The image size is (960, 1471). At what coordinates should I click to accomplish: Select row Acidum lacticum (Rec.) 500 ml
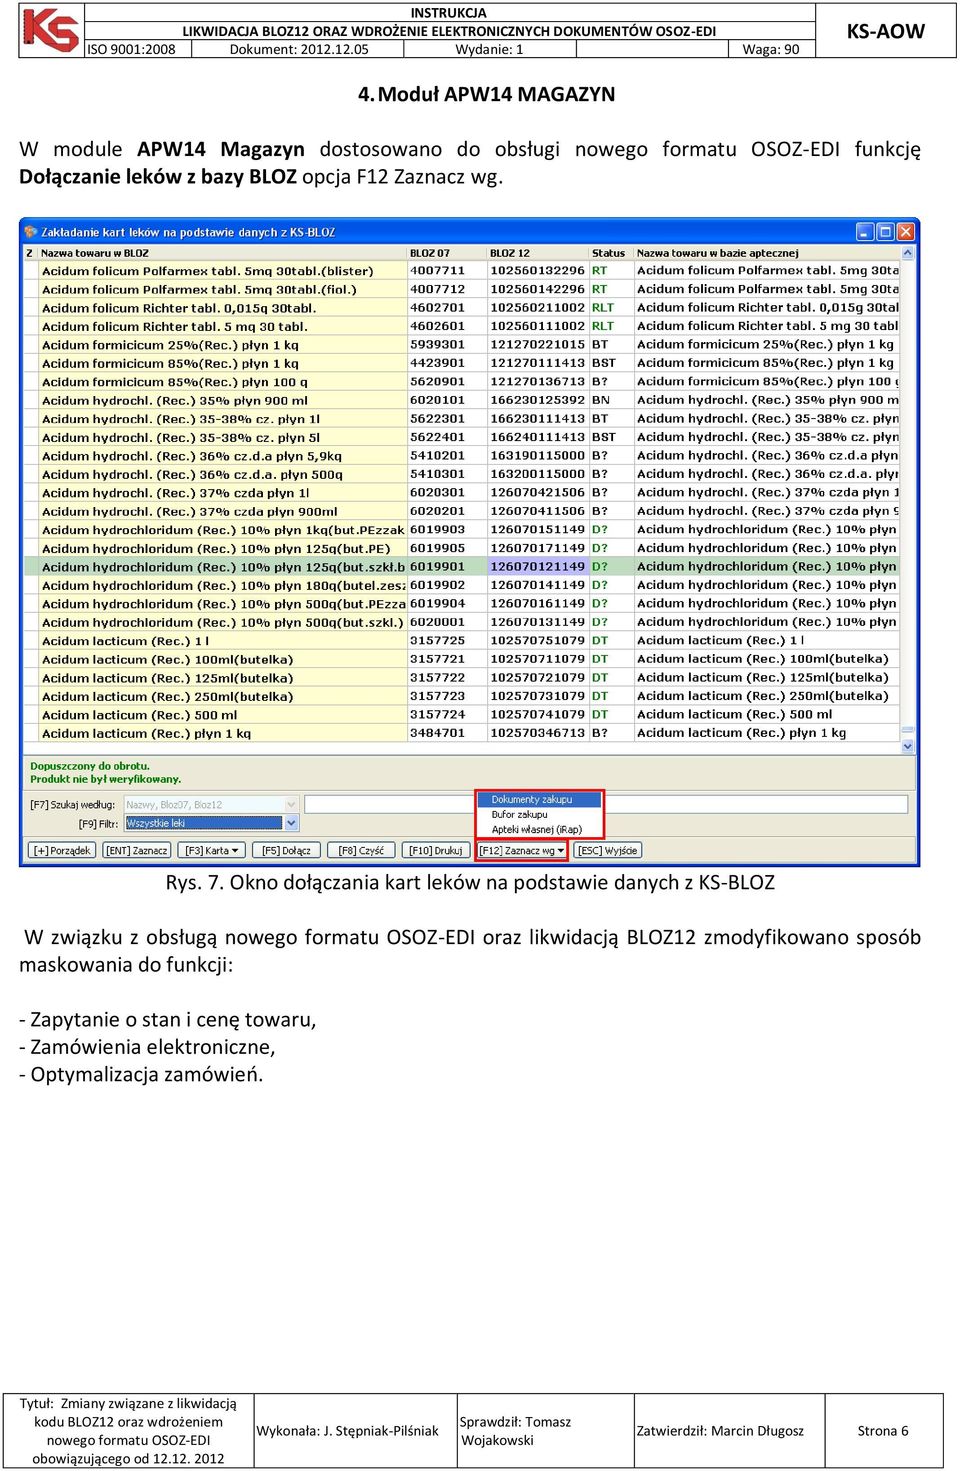pos(461,715)
